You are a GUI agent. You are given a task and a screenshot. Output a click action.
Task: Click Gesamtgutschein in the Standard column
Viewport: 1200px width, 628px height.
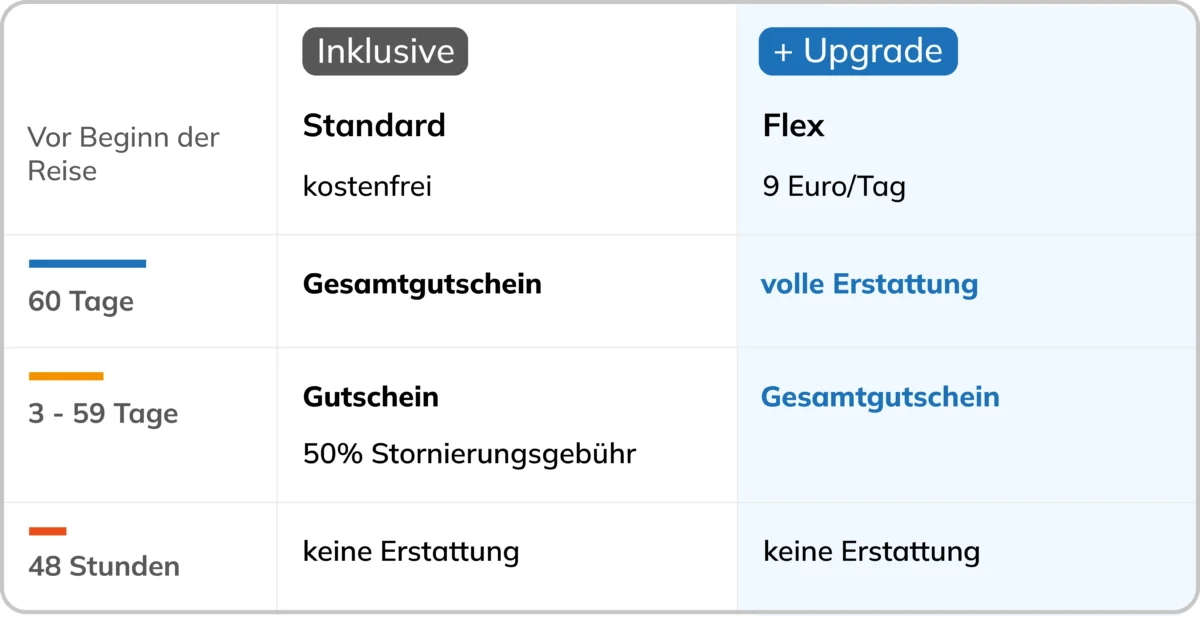point(422,284)
